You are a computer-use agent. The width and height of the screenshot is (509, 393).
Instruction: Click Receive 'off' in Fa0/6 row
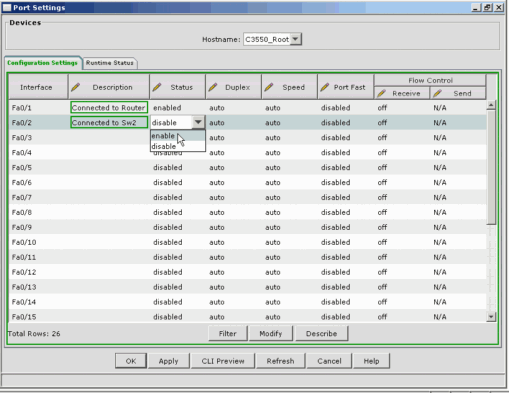pos(382,182)
